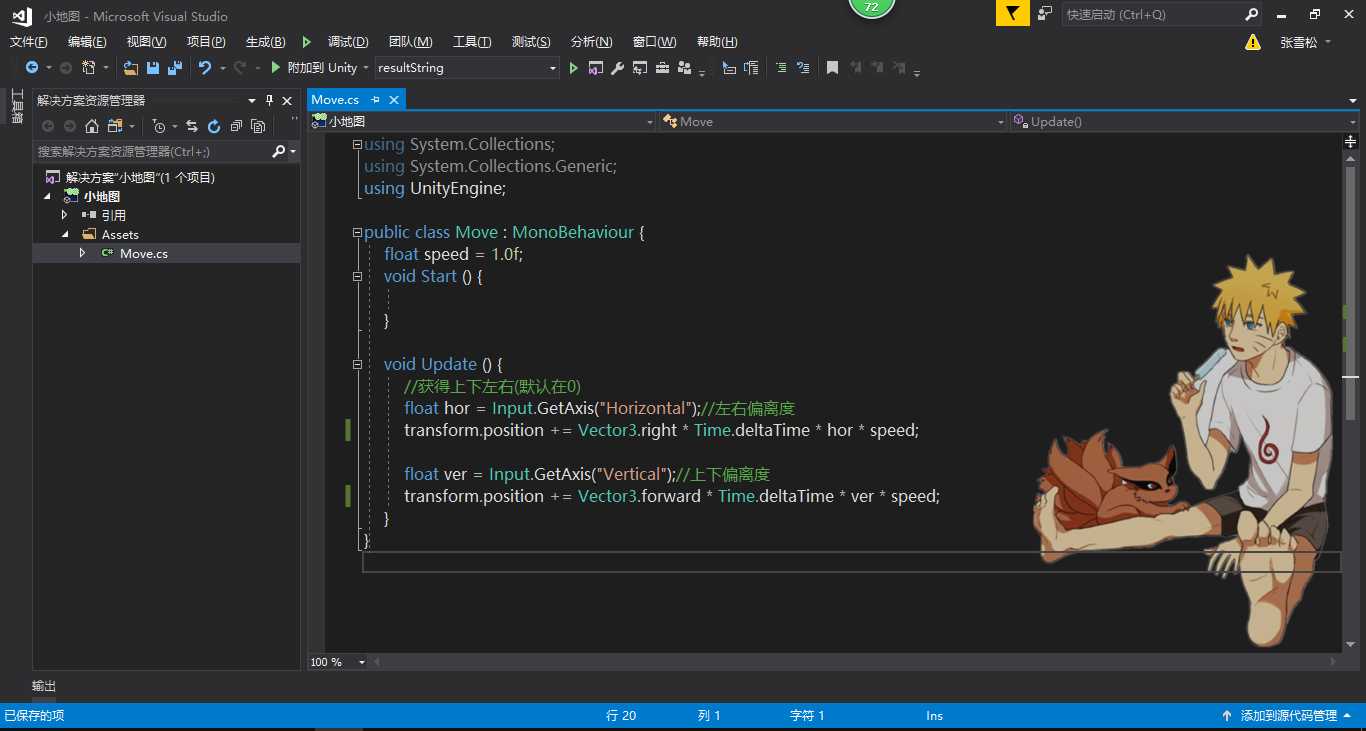
Task: Click the Home icon in Solution Explorer
Action: pos(92,126)
